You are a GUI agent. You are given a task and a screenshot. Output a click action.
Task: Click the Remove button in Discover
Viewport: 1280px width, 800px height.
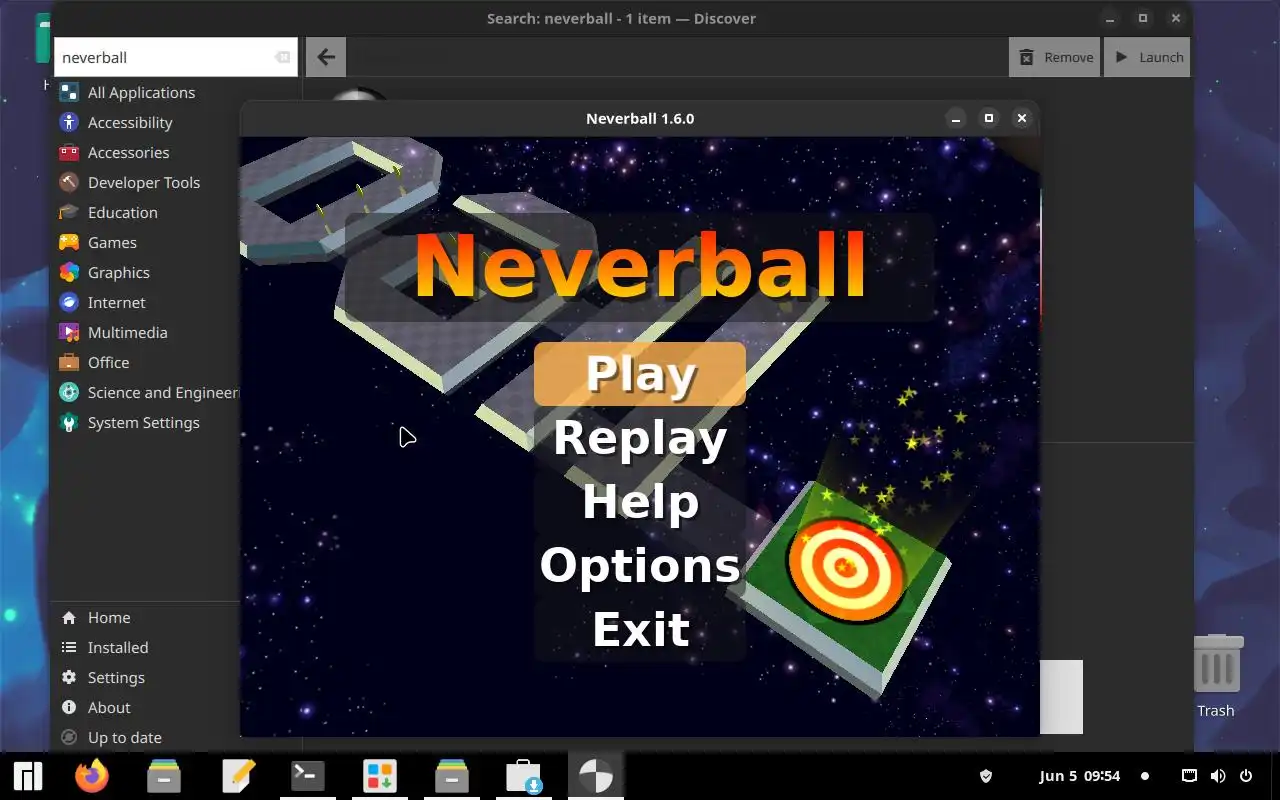click(1055, 57)
